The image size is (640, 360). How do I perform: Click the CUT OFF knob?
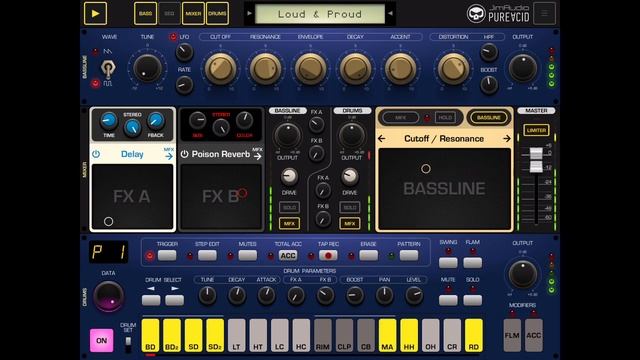pyautogui.click(x=220, y=69)
